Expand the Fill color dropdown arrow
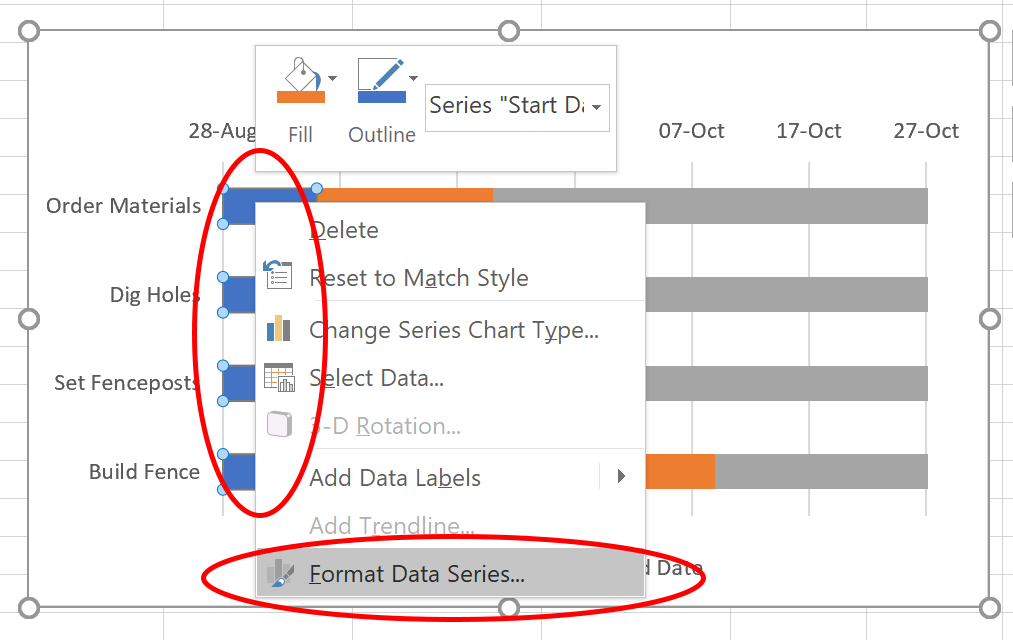 332,78
